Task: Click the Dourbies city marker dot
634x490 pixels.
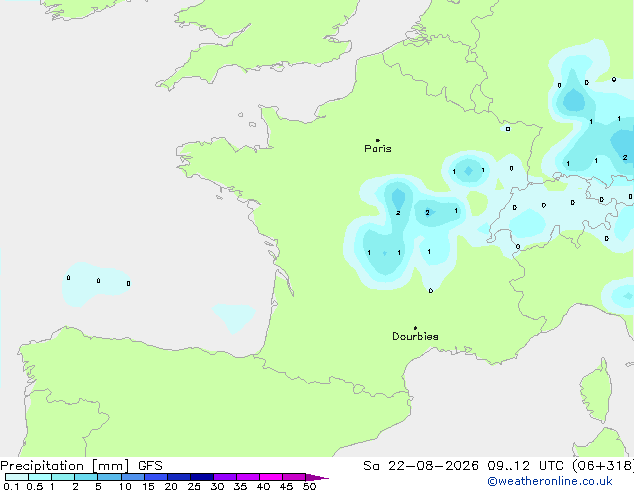Action: pos(415,328)
